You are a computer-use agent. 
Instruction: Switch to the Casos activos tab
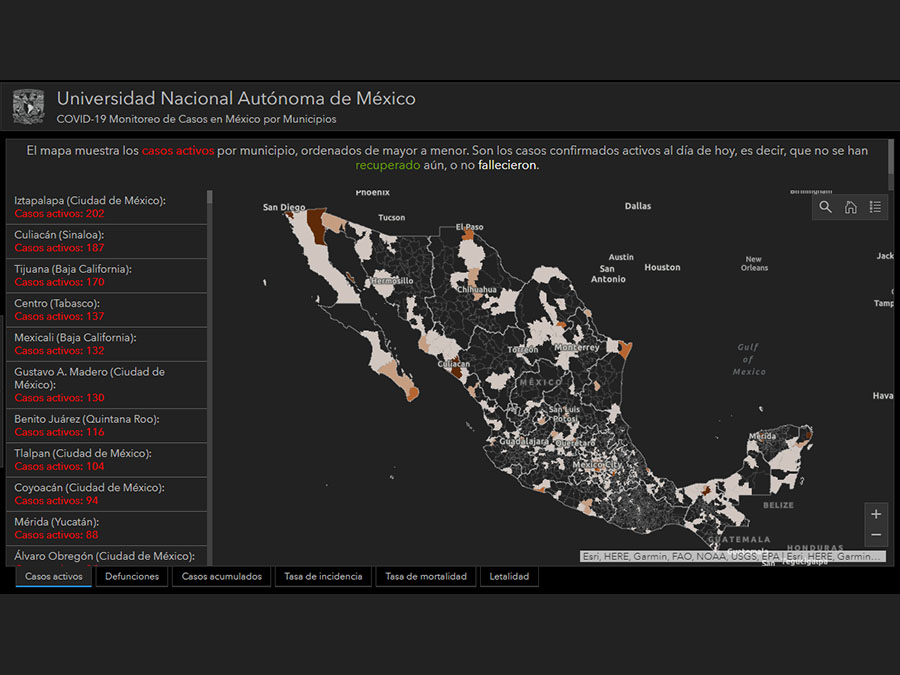coord(54,576)
